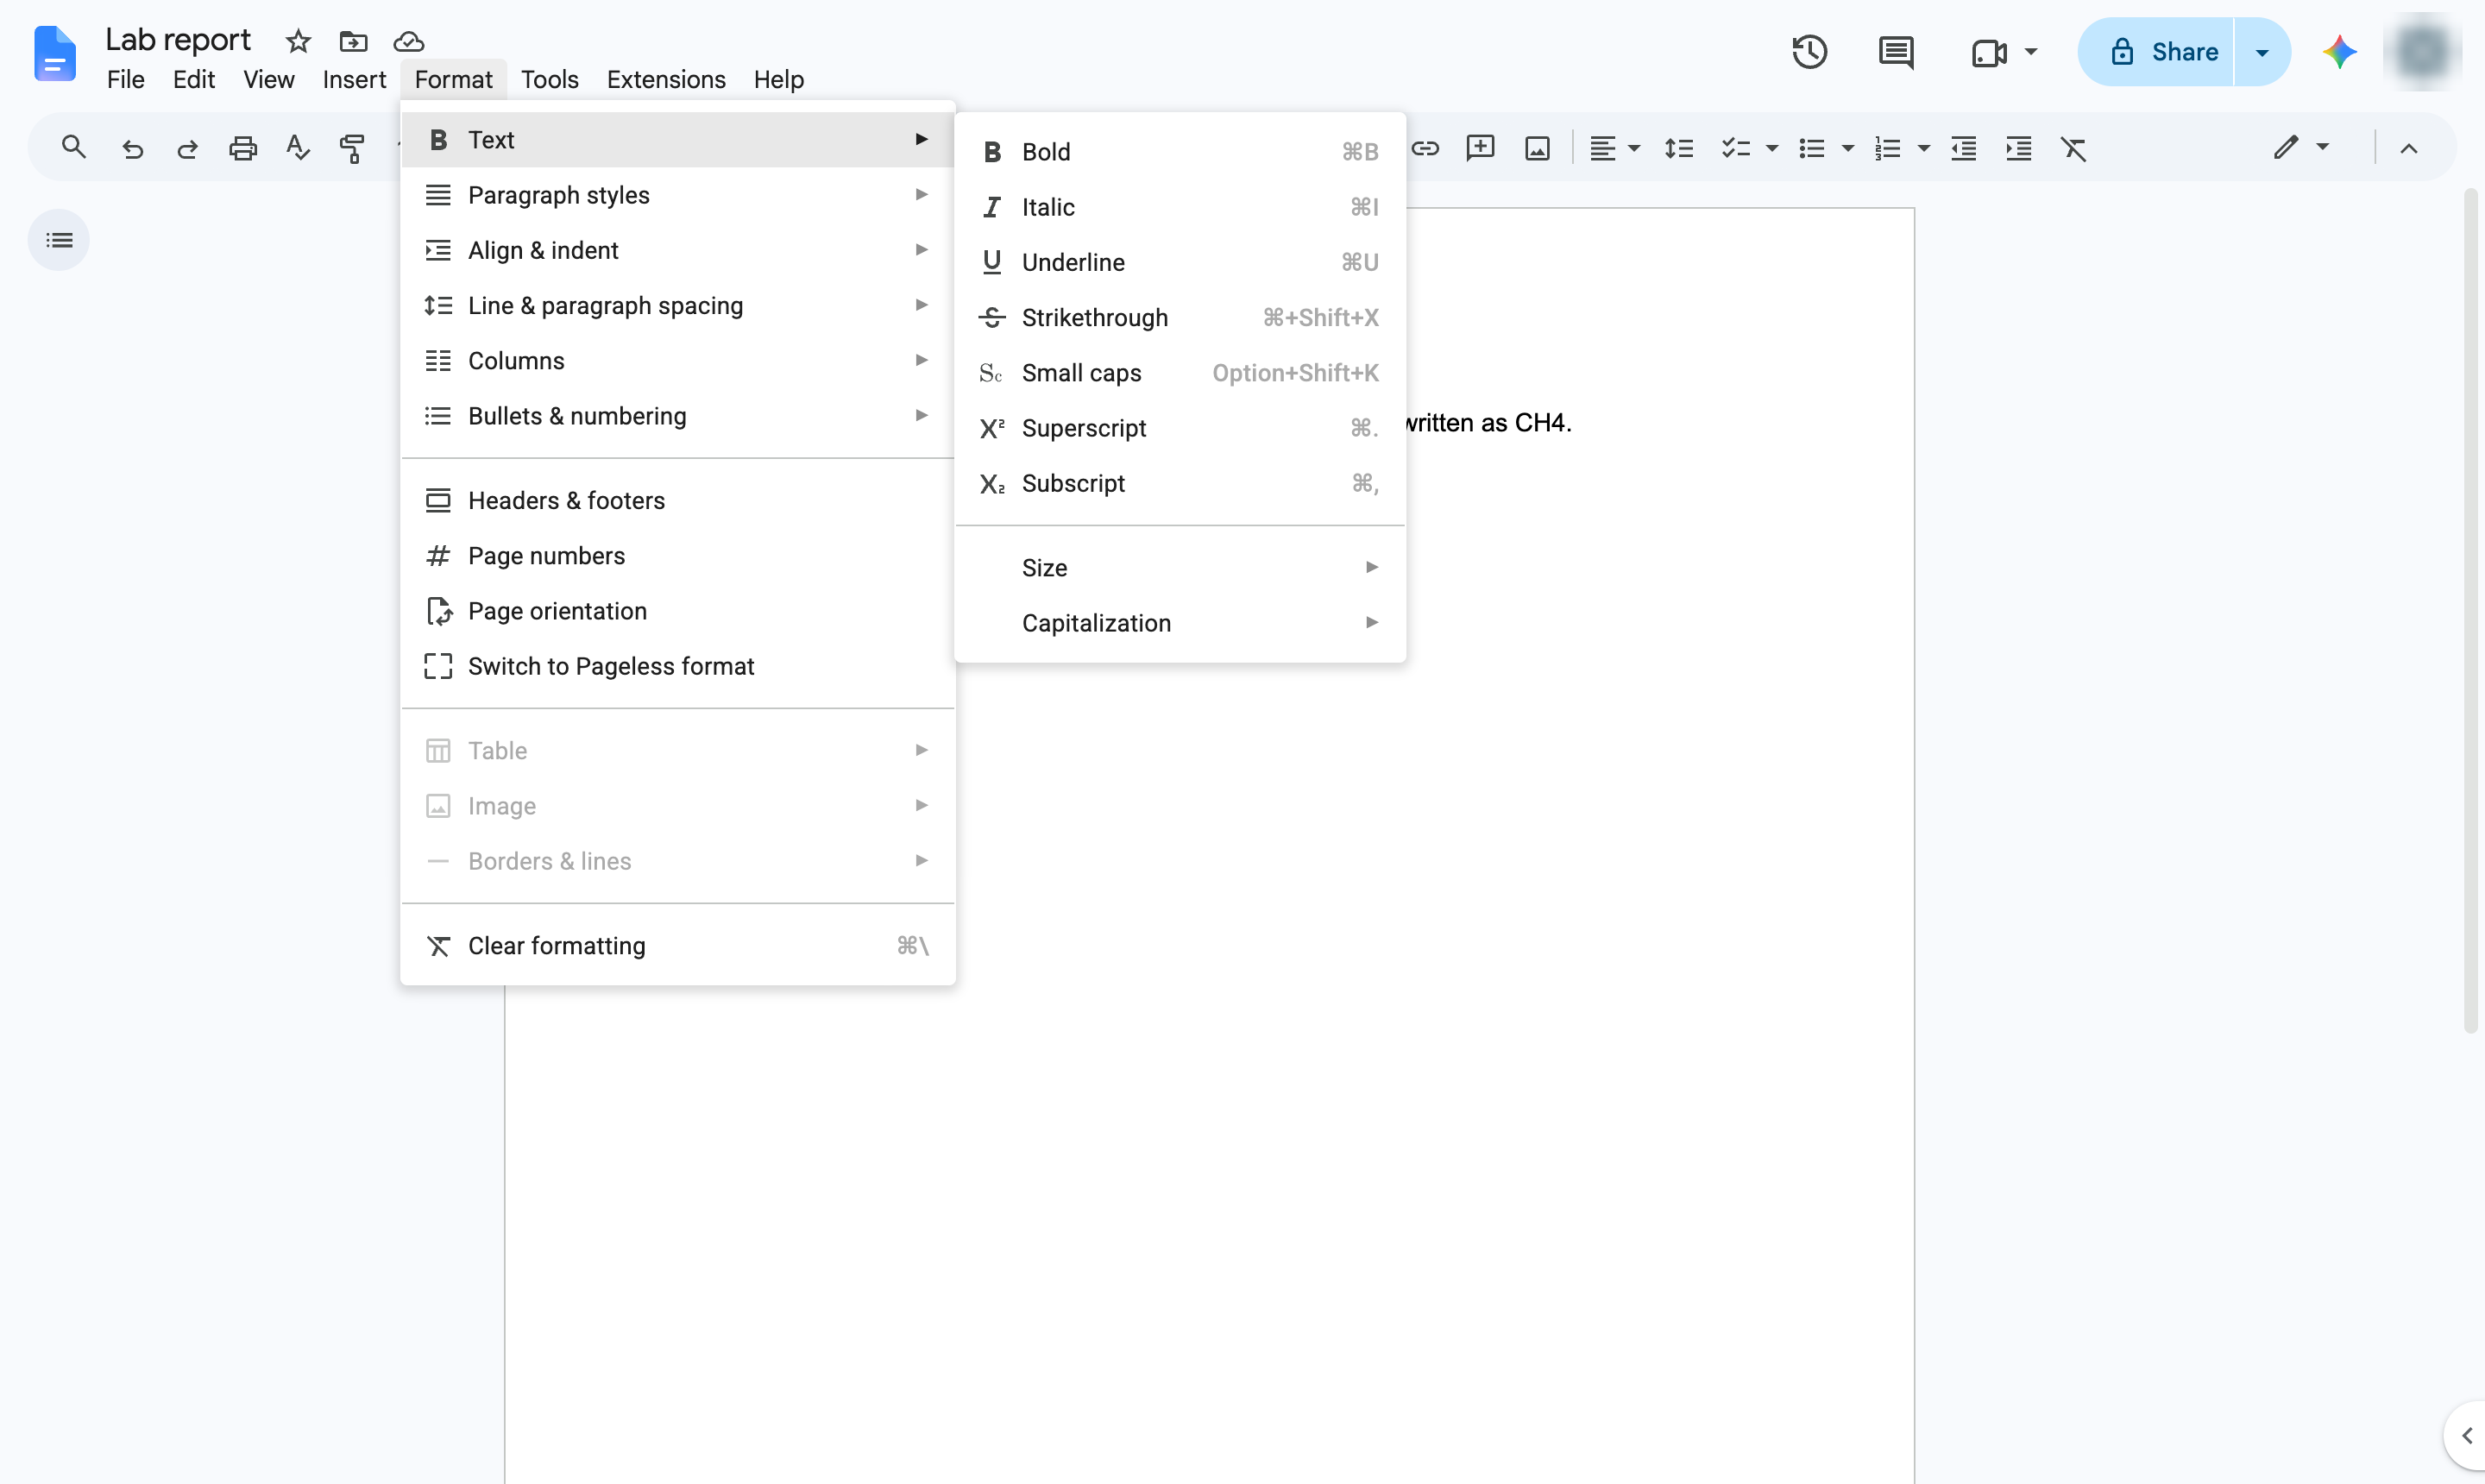Star the Lab report document
Screen dimensions: 2485x1484
click(x=298, y=41)
